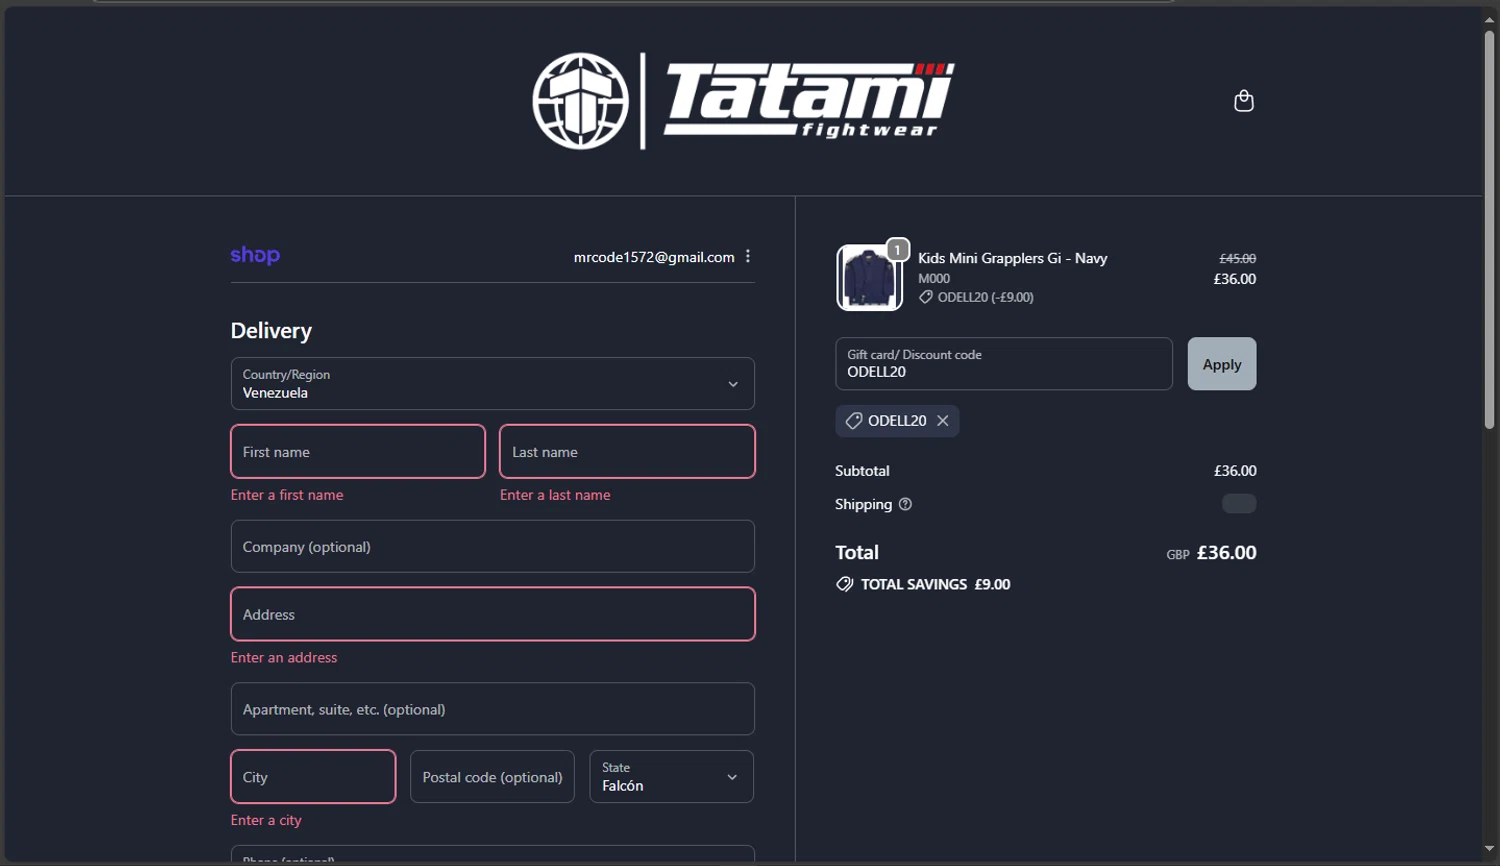
Task: Click the Subtotal label
Action: 862,471
